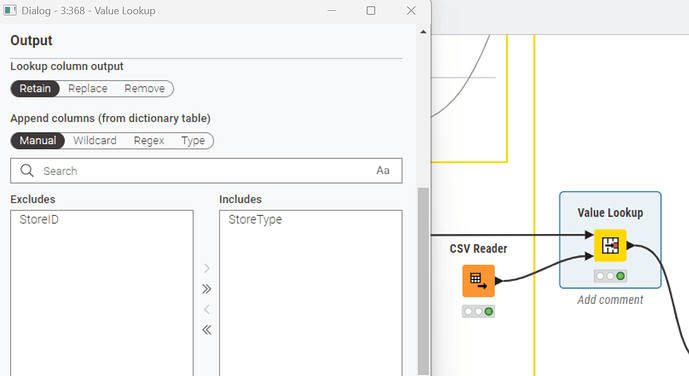Click single right arrow to include column
Viewport: 689px width, 376px height.
(207, 268)
